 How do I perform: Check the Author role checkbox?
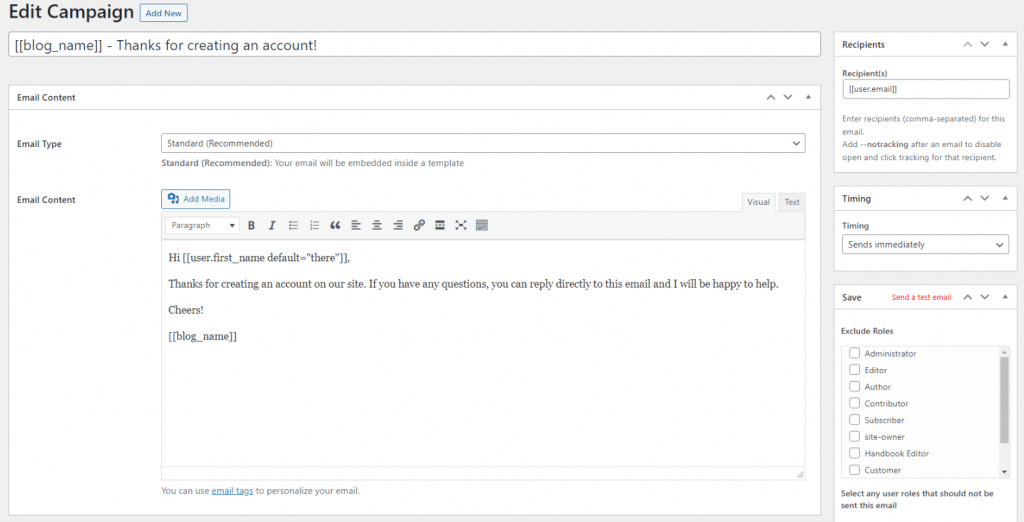(854, 386)
